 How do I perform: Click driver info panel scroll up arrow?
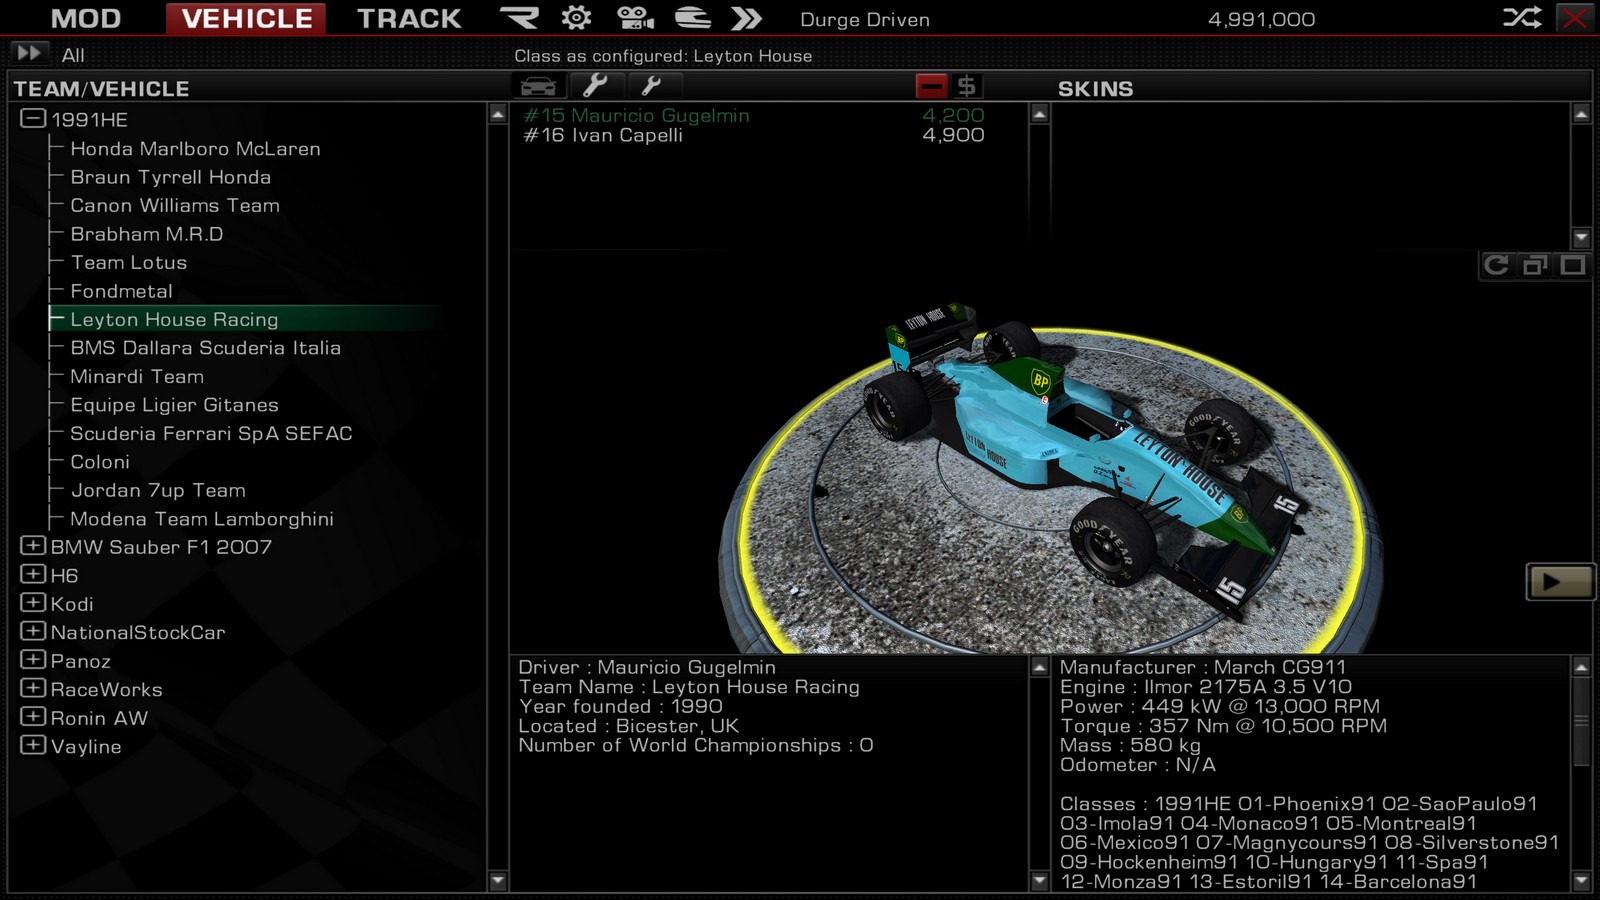[1039, 666]
